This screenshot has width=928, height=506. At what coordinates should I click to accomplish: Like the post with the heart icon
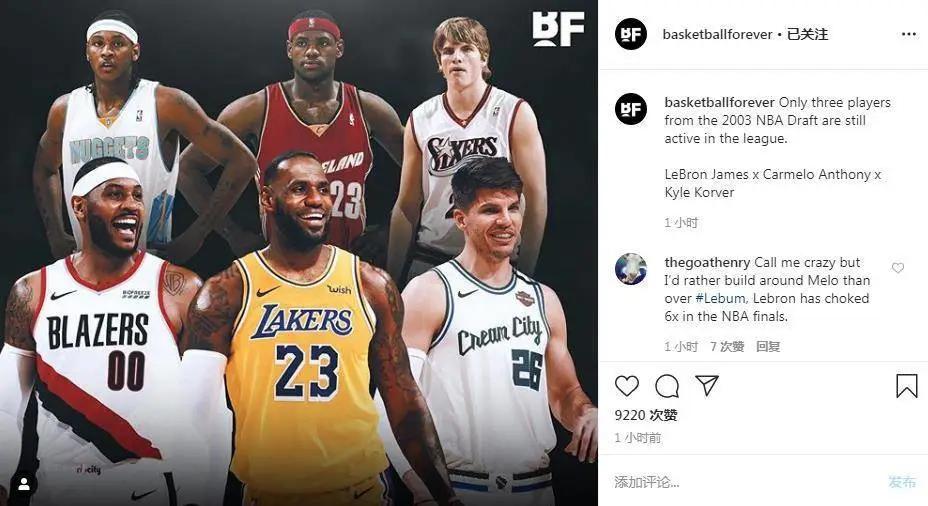tap(627, 386)
